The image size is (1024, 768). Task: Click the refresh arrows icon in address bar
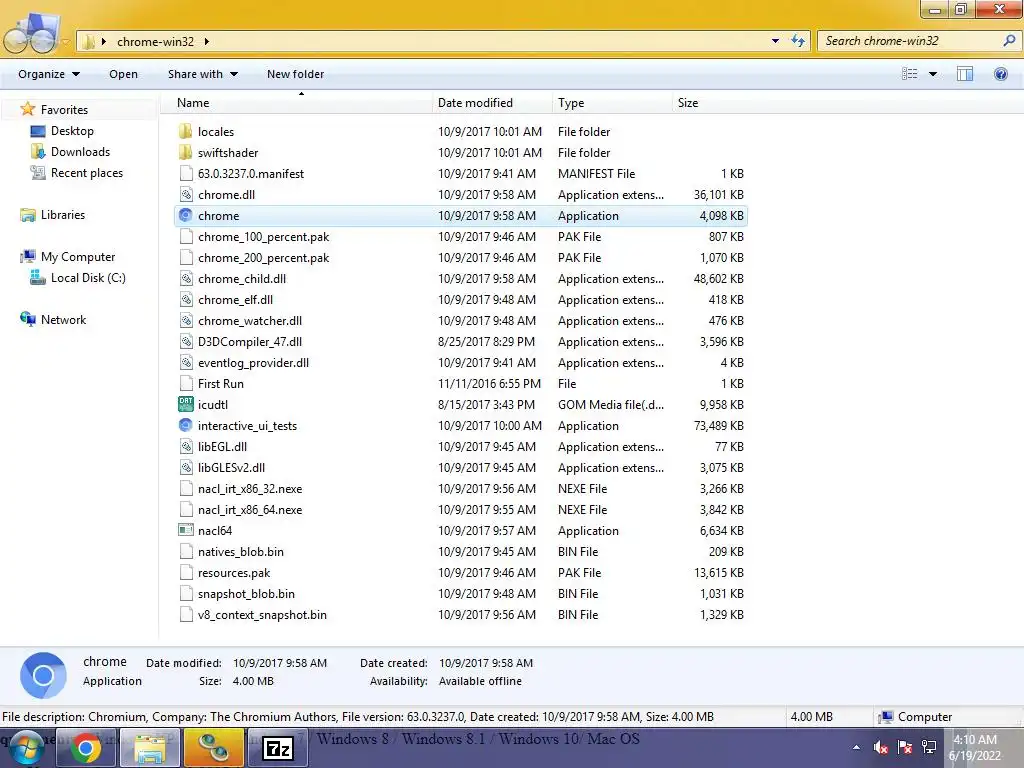pyautogui.click(x=797, y=40)
